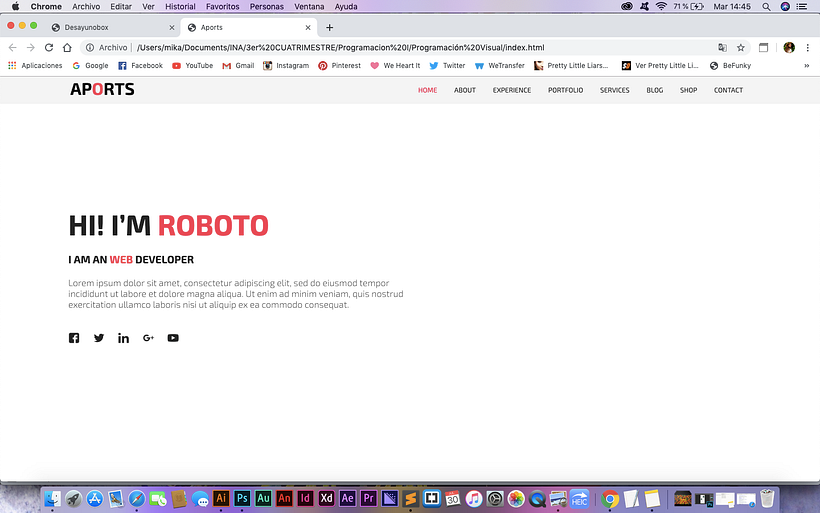The image size is (820, 513).
Task: Open the YouTube bookmark
Action: tap(192, 66)
